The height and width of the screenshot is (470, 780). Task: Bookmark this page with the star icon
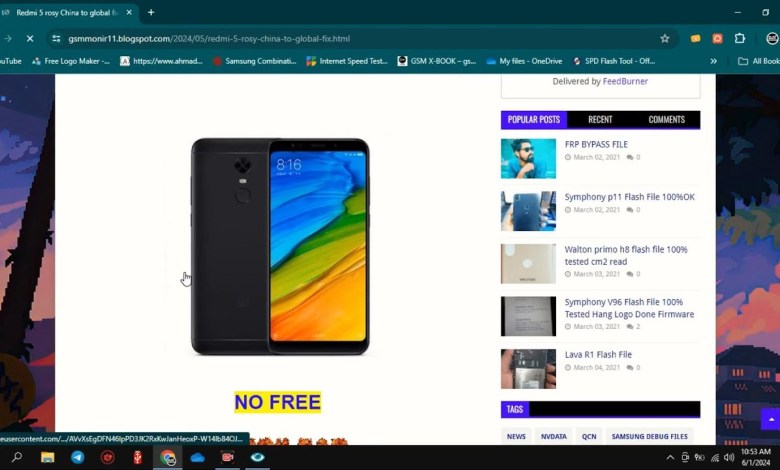click(665, 38)
